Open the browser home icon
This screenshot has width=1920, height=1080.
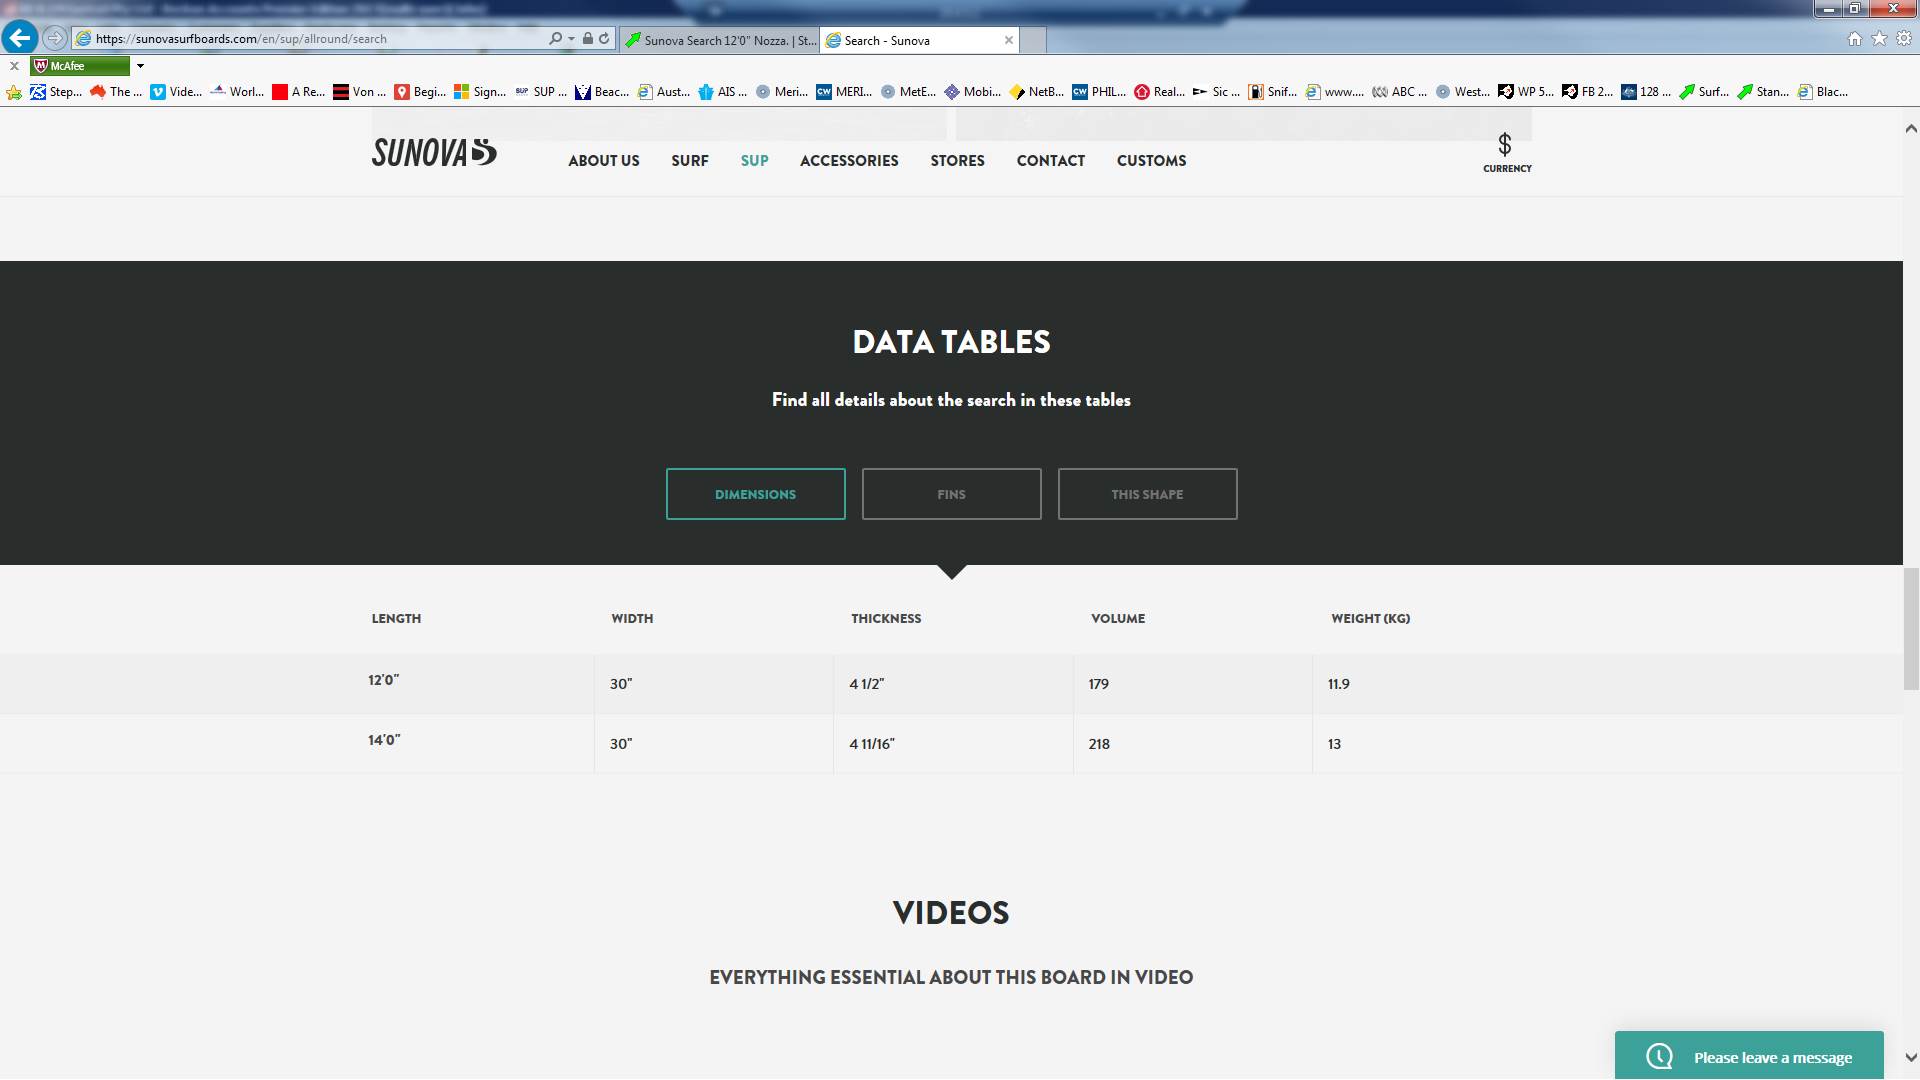click(1855, 39)
